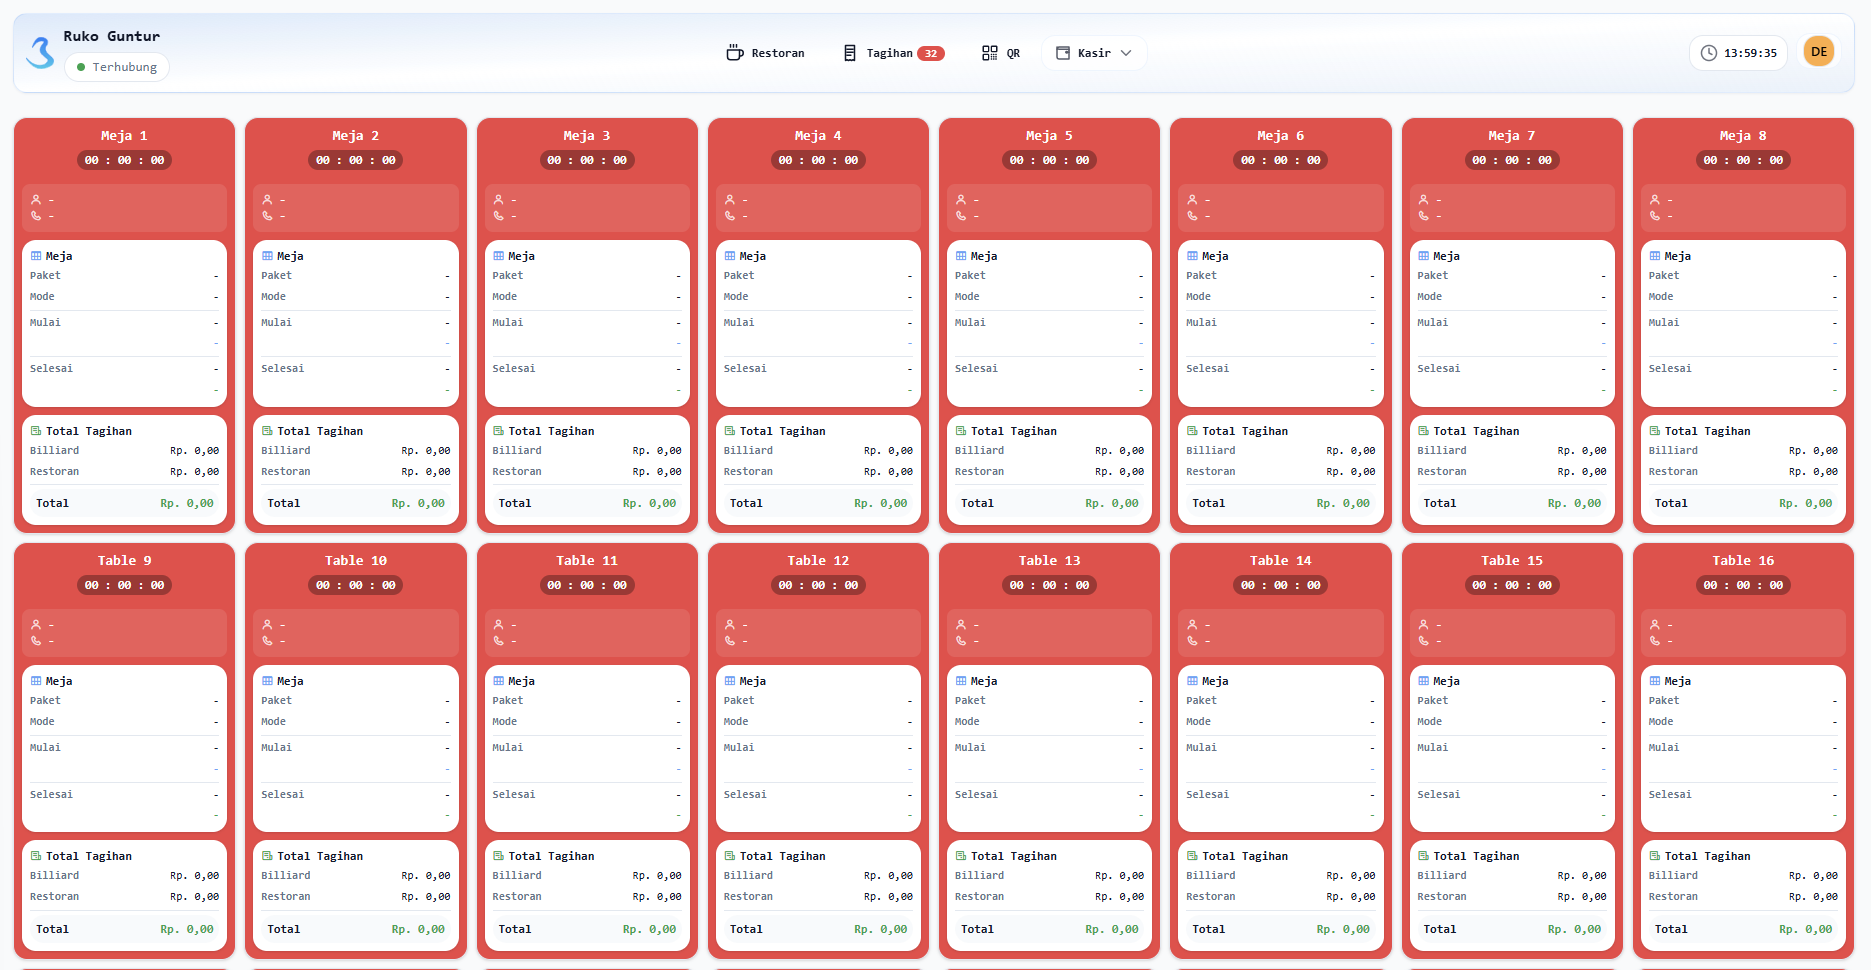Image resolution: width=1871 pixels, height=970 pixels.
Task: Click the Mode row in Table 13
Action: point(1049,722)
